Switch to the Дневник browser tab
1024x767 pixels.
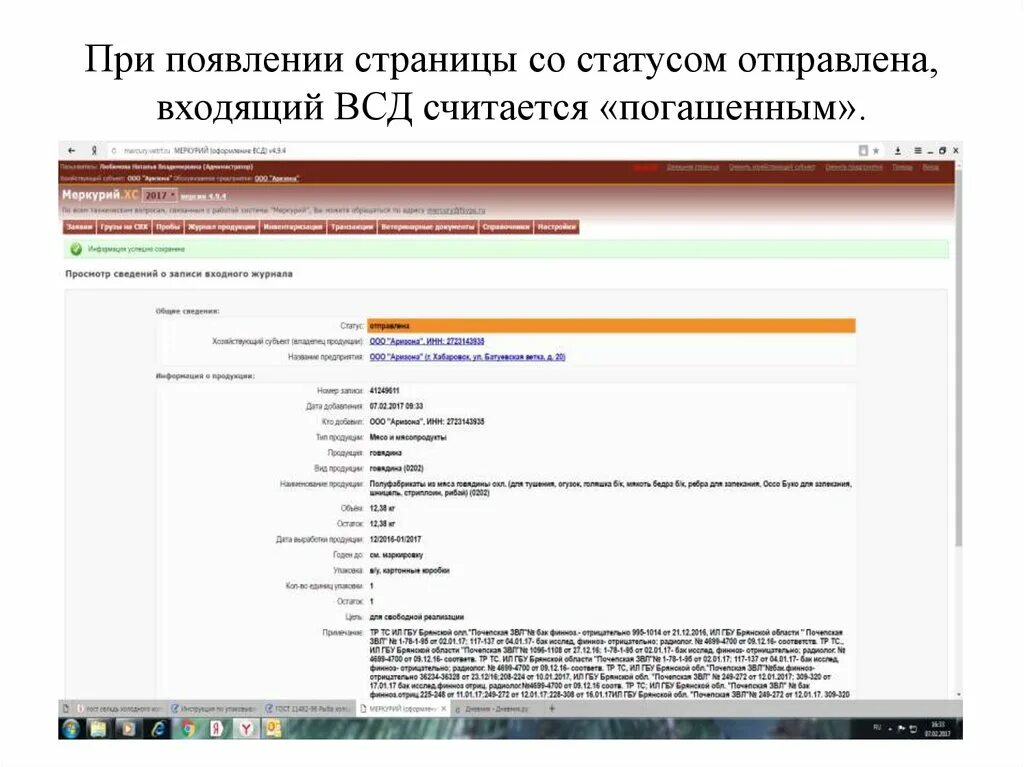[494, 708]
